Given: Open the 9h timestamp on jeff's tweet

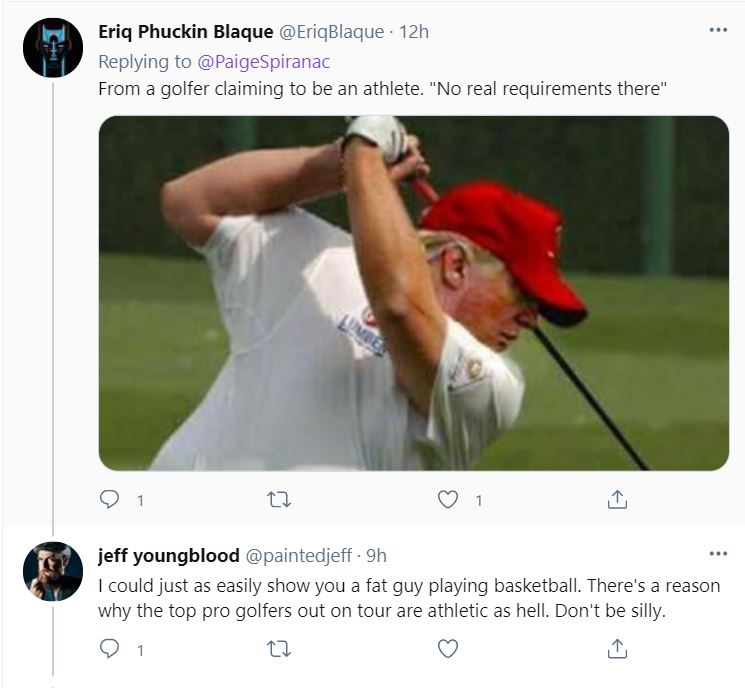Looking at the screenshot, I should pyautogui.click(x=377, y=556).
